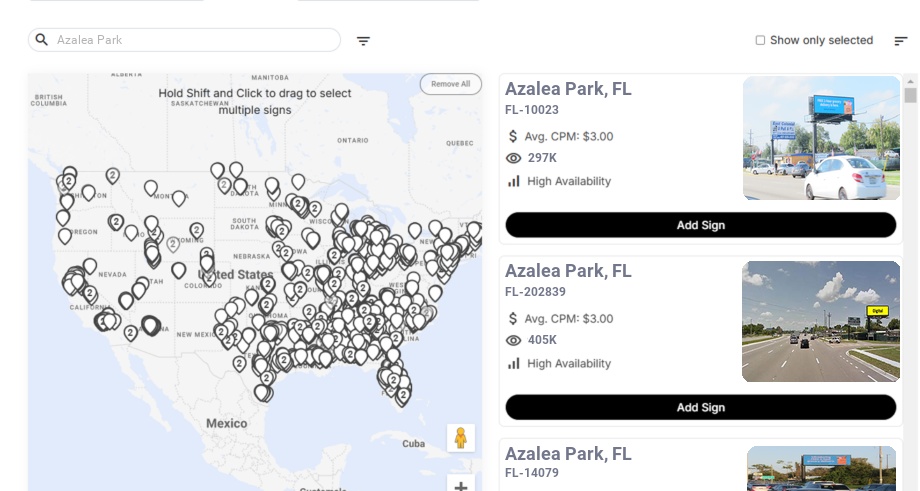Enable the Show only selected checkbox
The image size is (920, 491).
760,40
